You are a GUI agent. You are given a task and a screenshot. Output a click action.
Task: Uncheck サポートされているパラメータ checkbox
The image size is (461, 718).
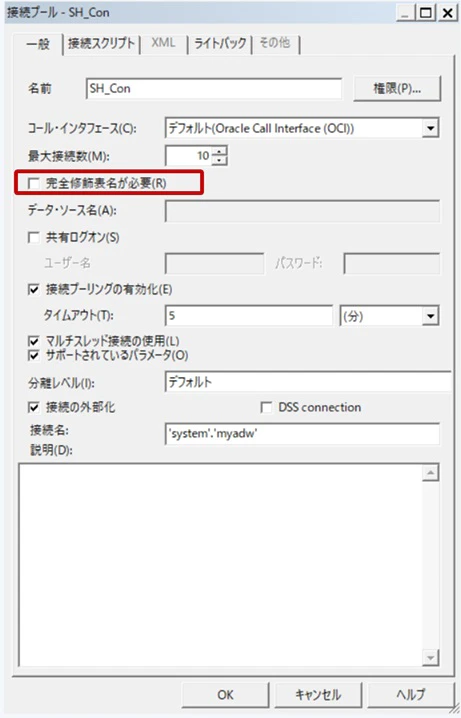(34, 355)
